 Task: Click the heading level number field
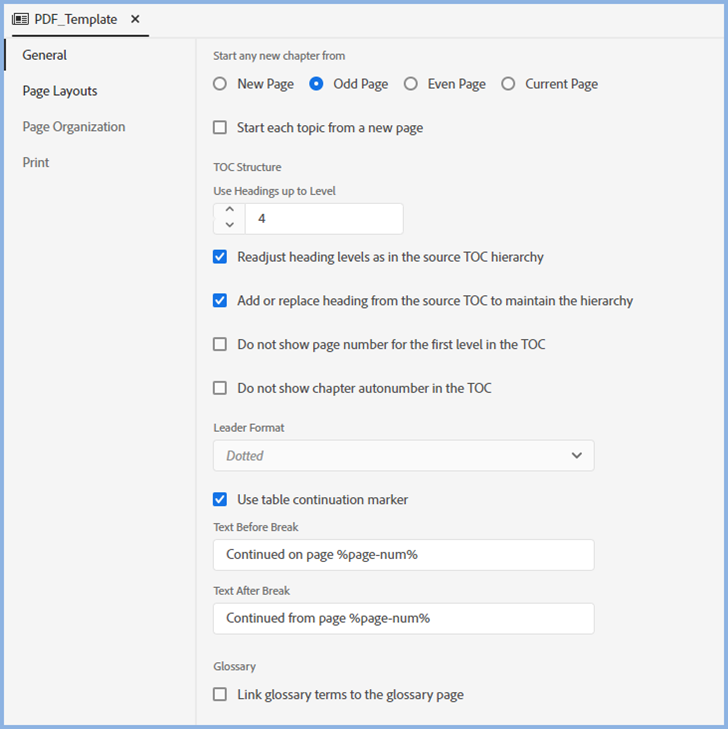(x=323, y=219)
